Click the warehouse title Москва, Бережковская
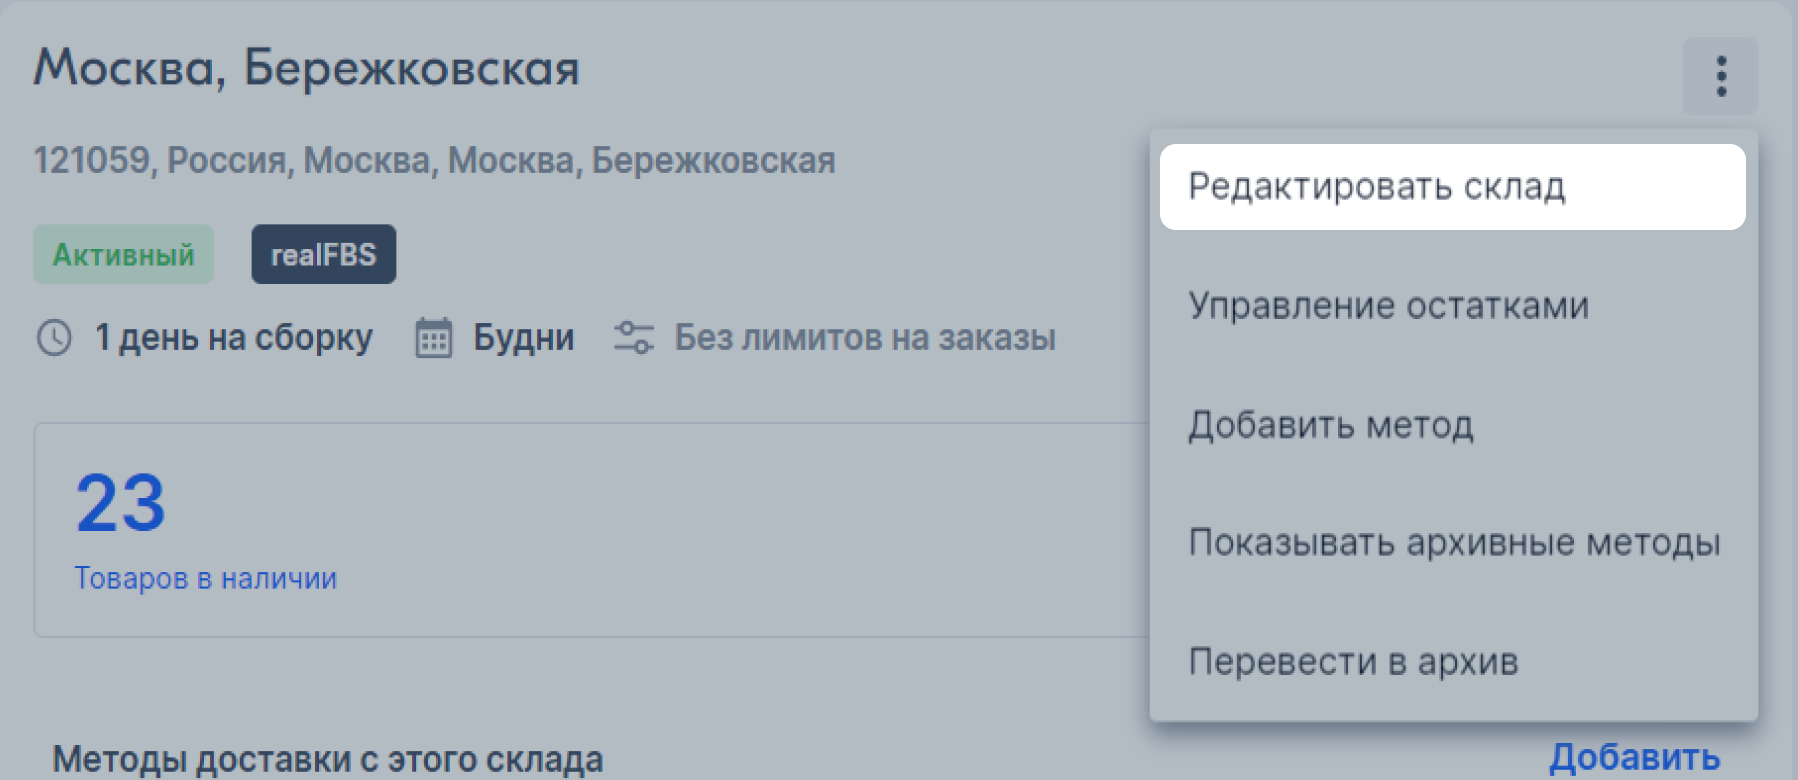Viewport: 1798px width, 780px height. point(307,68)
